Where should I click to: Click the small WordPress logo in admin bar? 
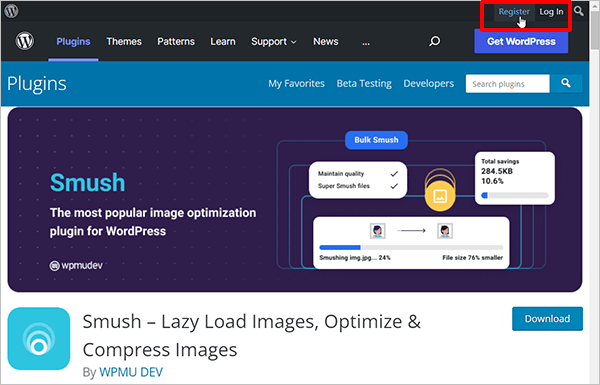click(x=11, y=11)
